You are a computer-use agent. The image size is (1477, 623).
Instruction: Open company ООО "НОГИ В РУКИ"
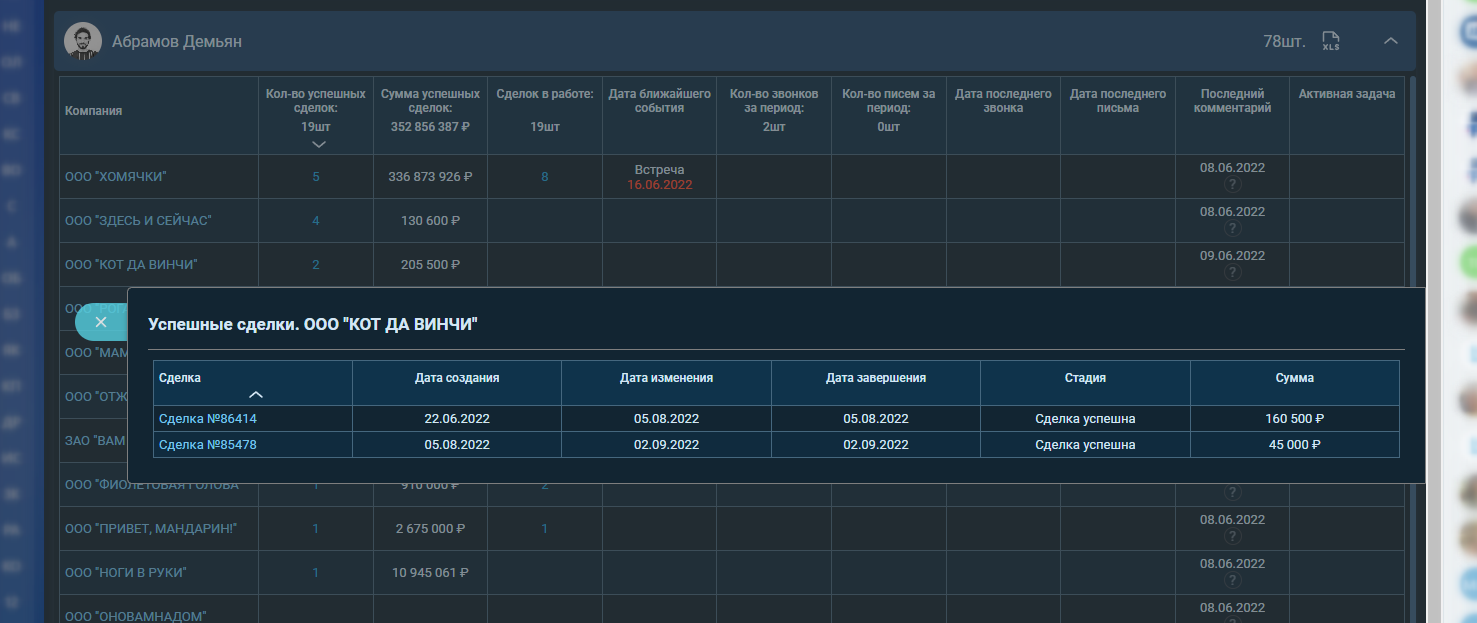point(126,573)
